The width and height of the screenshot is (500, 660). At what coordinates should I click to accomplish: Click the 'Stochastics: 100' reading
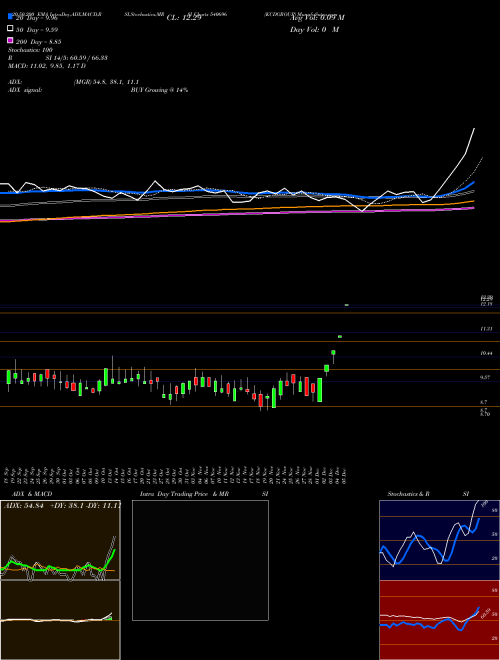30,50
